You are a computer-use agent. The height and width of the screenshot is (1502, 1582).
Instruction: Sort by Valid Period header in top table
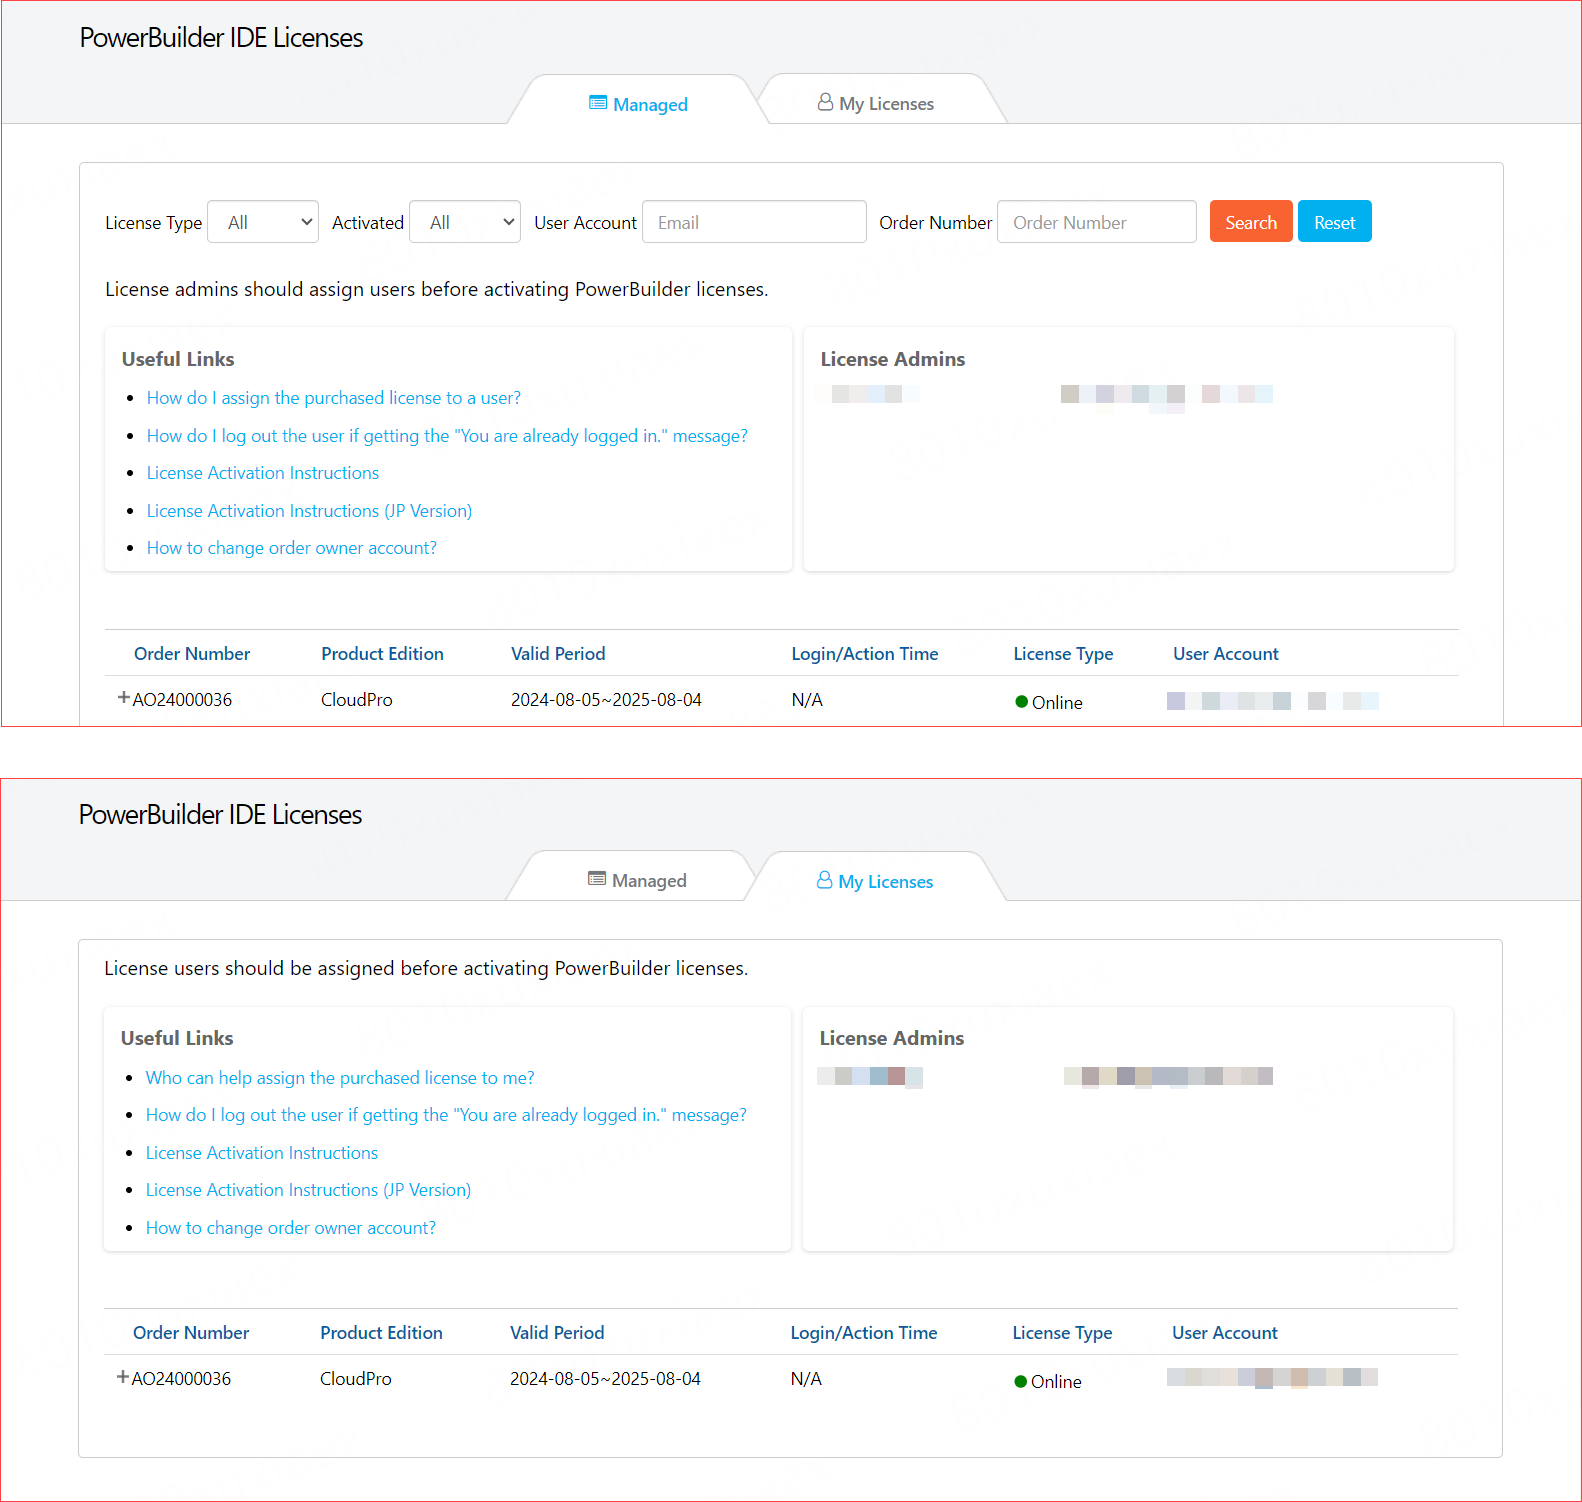coord(558,654)
